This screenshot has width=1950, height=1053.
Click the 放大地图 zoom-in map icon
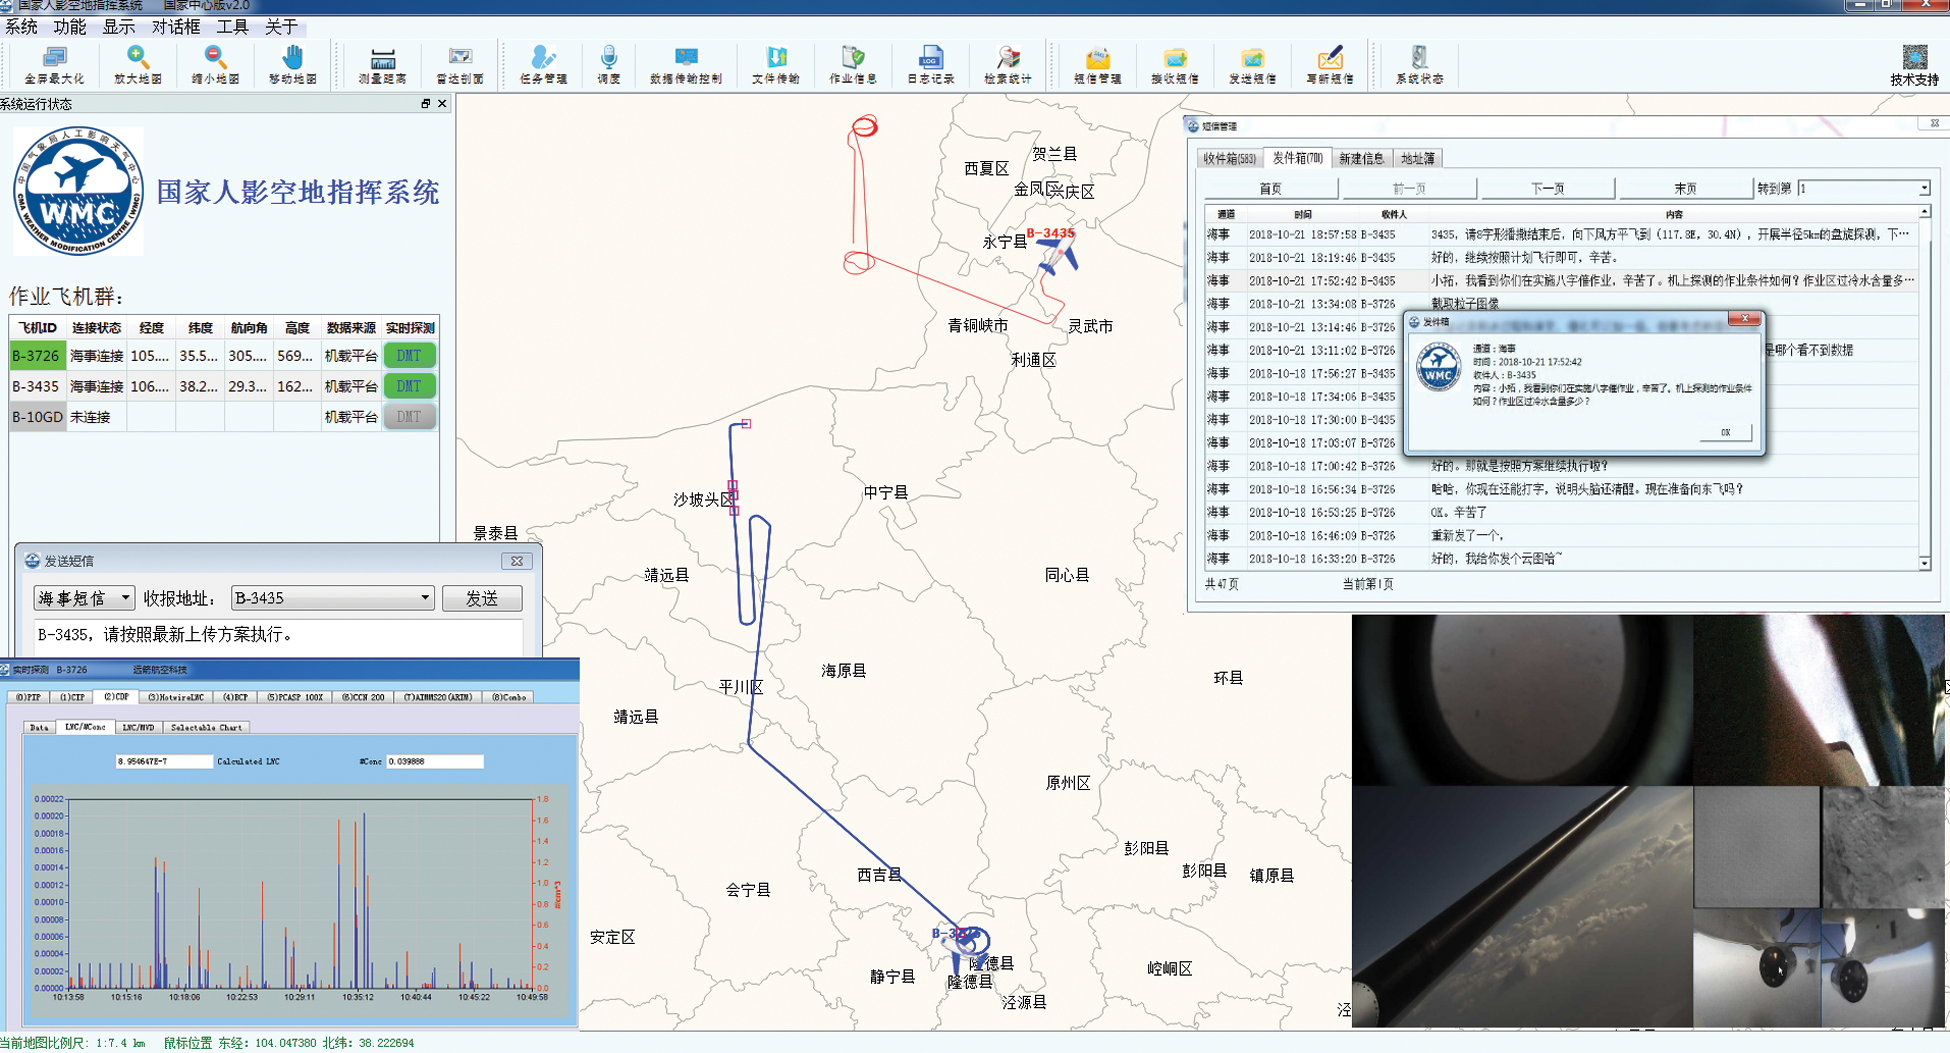[138, 64]
